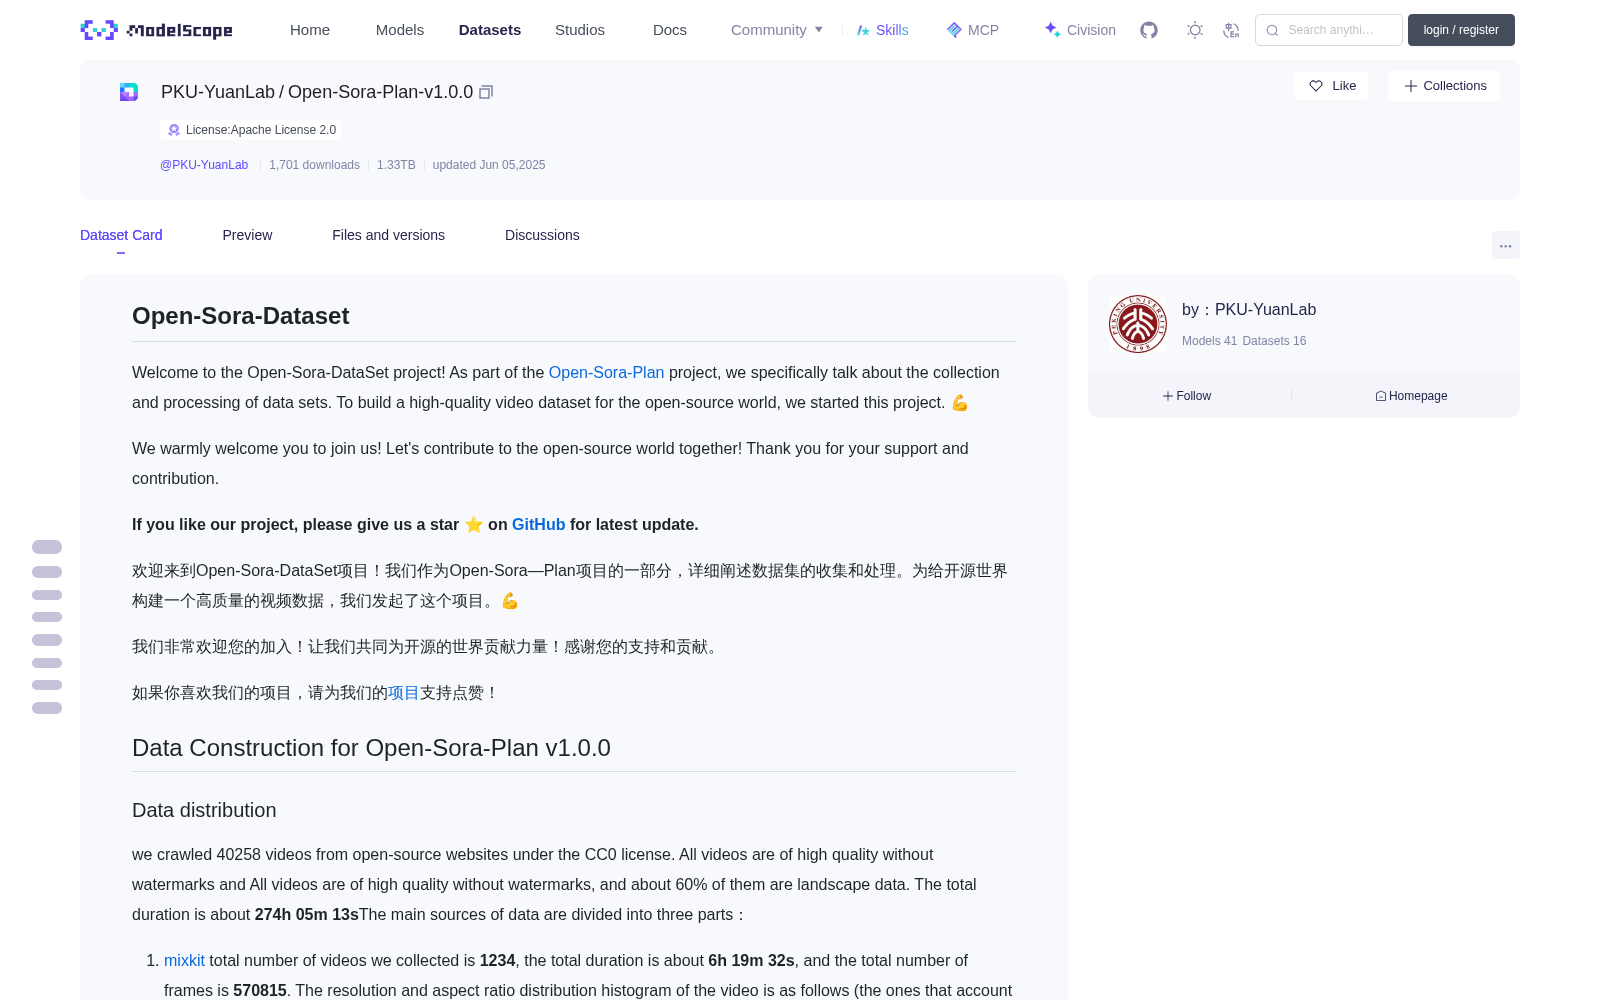Click the search magnifier icon
This screenshot has width=1600, height=1000.
click(x=1272, y=30)
